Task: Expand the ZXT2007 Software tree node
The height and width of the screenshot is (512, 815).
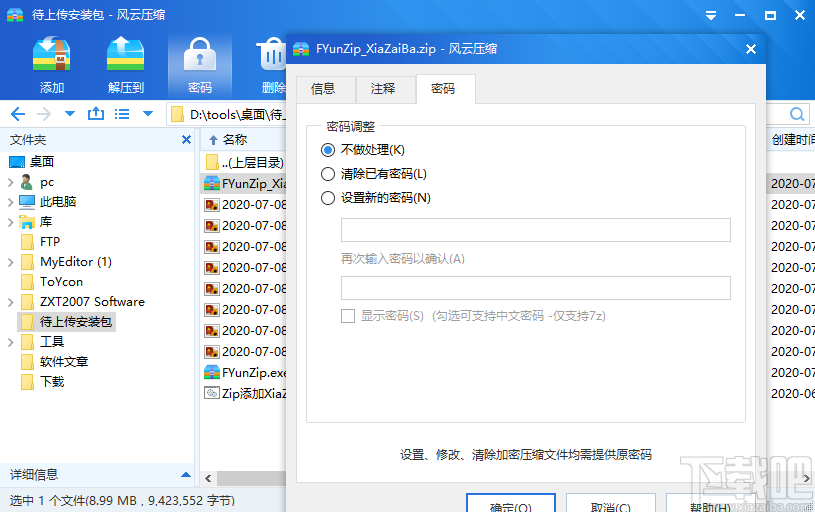Action: pos(10,302)
